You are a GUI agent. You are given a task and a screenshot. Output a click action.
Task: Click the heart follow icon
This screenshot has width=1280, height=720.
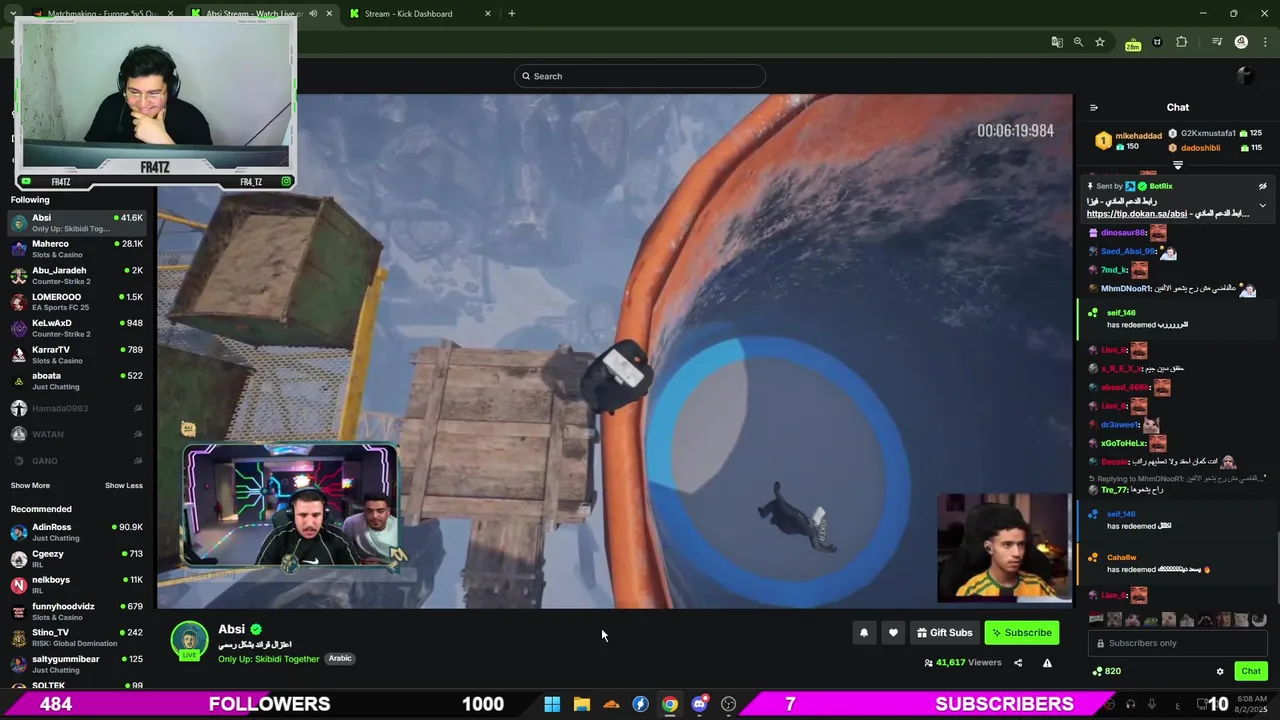(x=893, y=632)
